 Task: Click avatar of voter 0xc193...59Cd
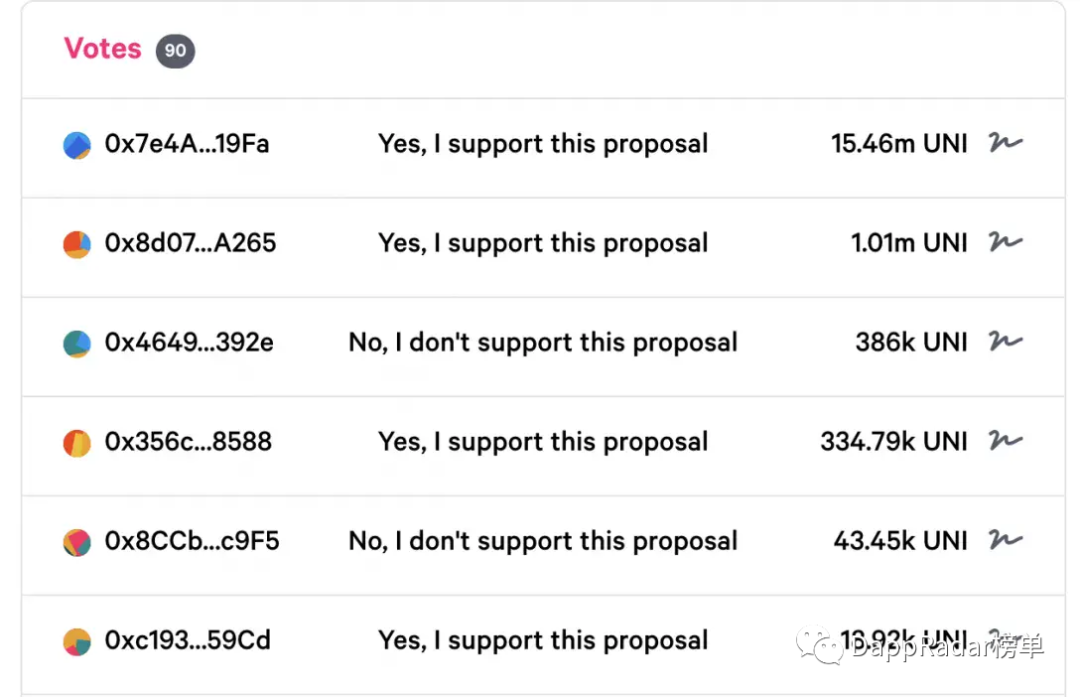pos(77,642)
